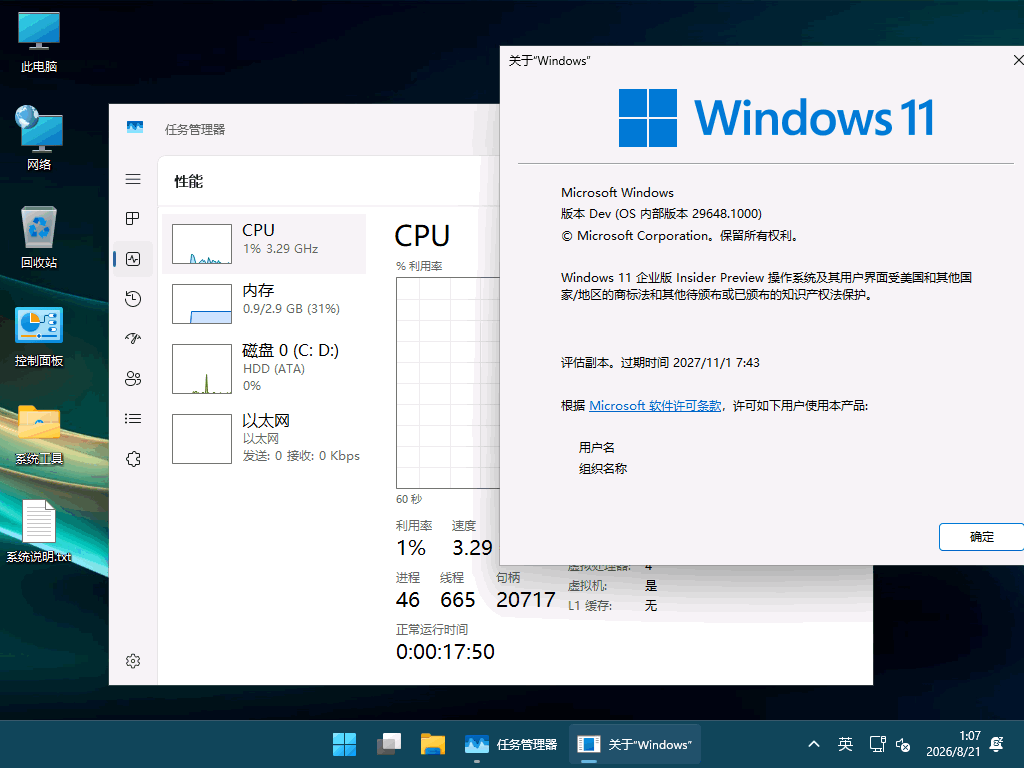Click the 评估副本 expiration date text
Screen dimensions: 1024x768
[x=660, y=362]
